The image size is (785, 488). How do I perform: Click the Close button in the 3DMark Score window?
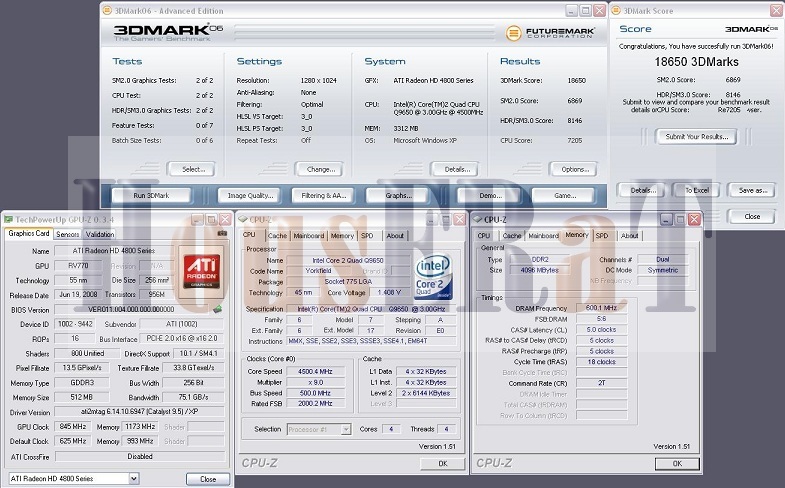point(752,216)
